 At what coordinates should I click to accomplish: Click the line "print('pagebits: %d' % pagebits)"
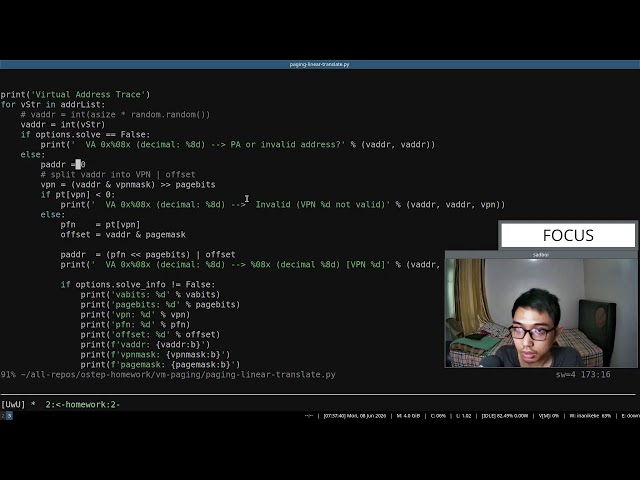[x=160, y=304]
